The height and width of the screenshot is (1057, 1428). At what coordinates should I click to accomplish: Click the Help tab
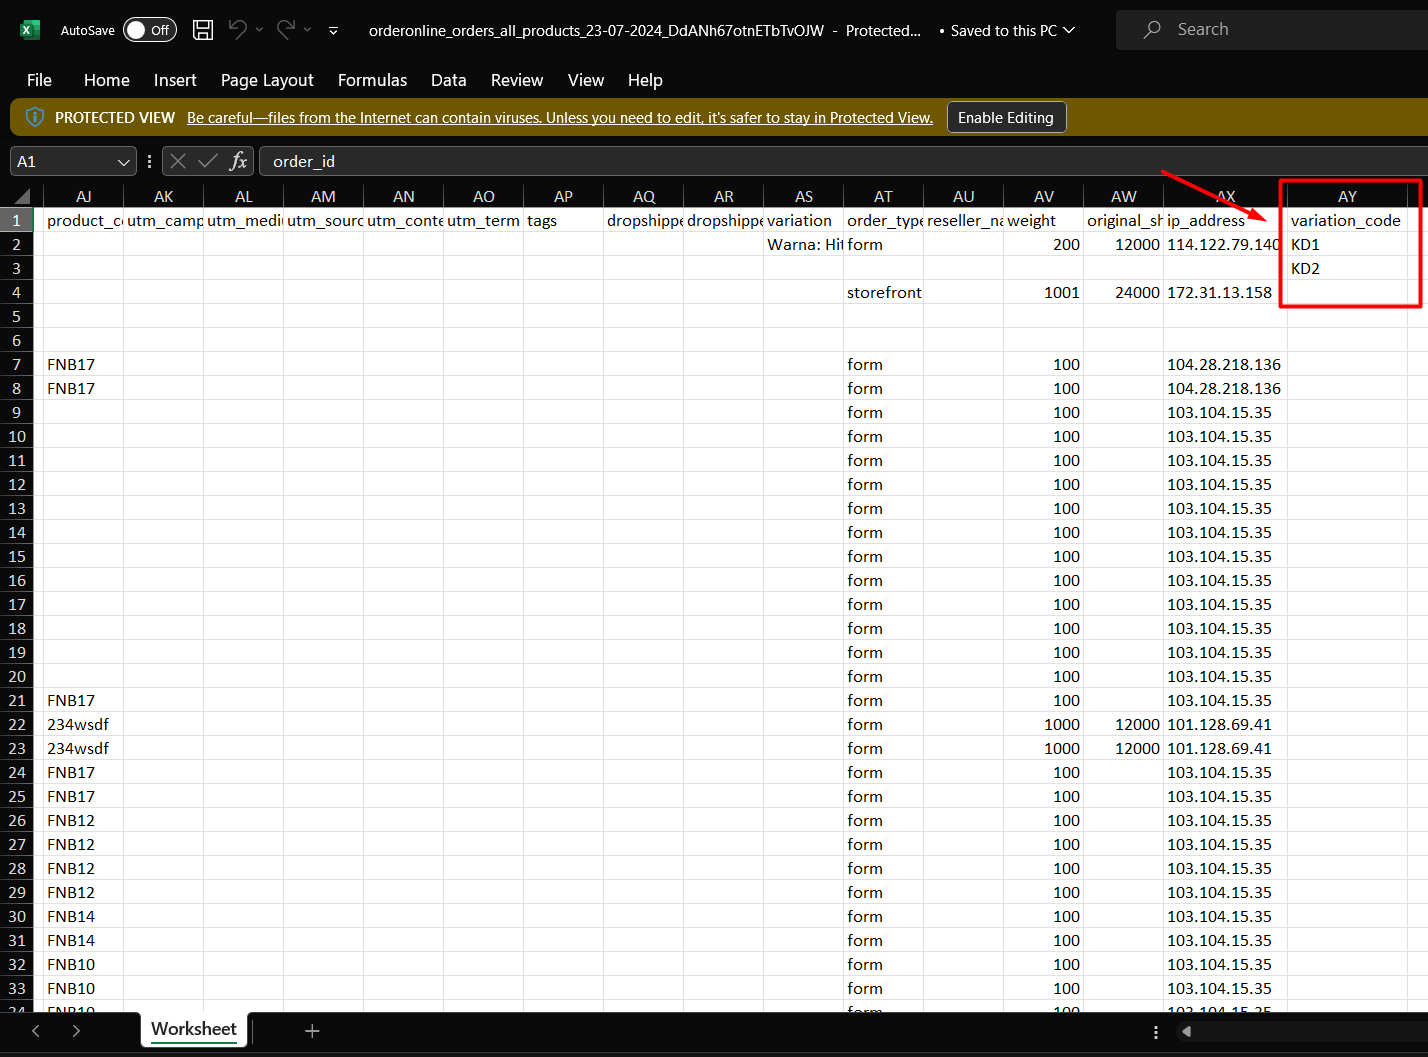point(645,80)
